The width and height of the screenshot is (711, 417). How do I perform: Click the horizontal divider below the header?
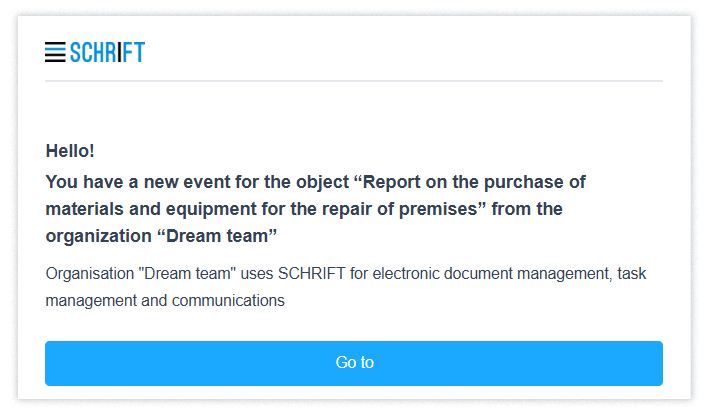click(354, 80)
